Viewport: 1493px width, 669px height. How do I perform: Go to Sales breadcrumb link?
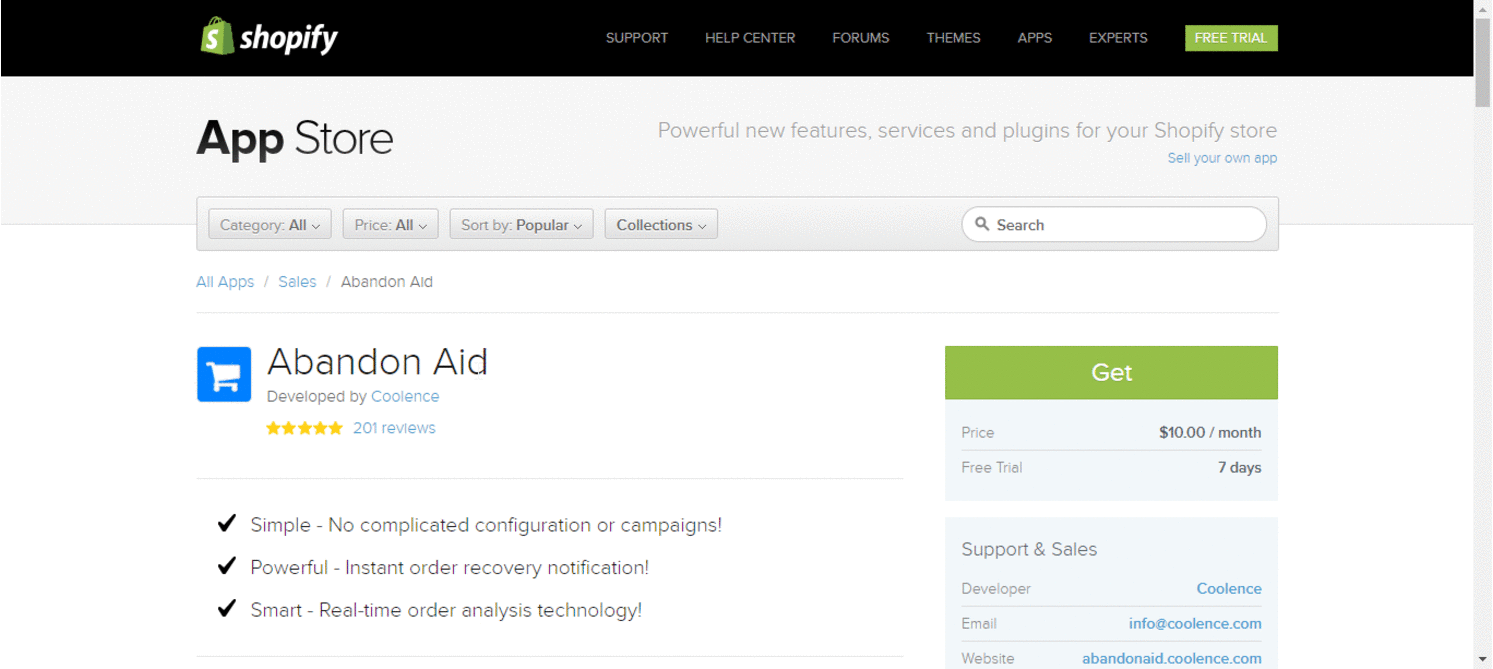point(297,282)
